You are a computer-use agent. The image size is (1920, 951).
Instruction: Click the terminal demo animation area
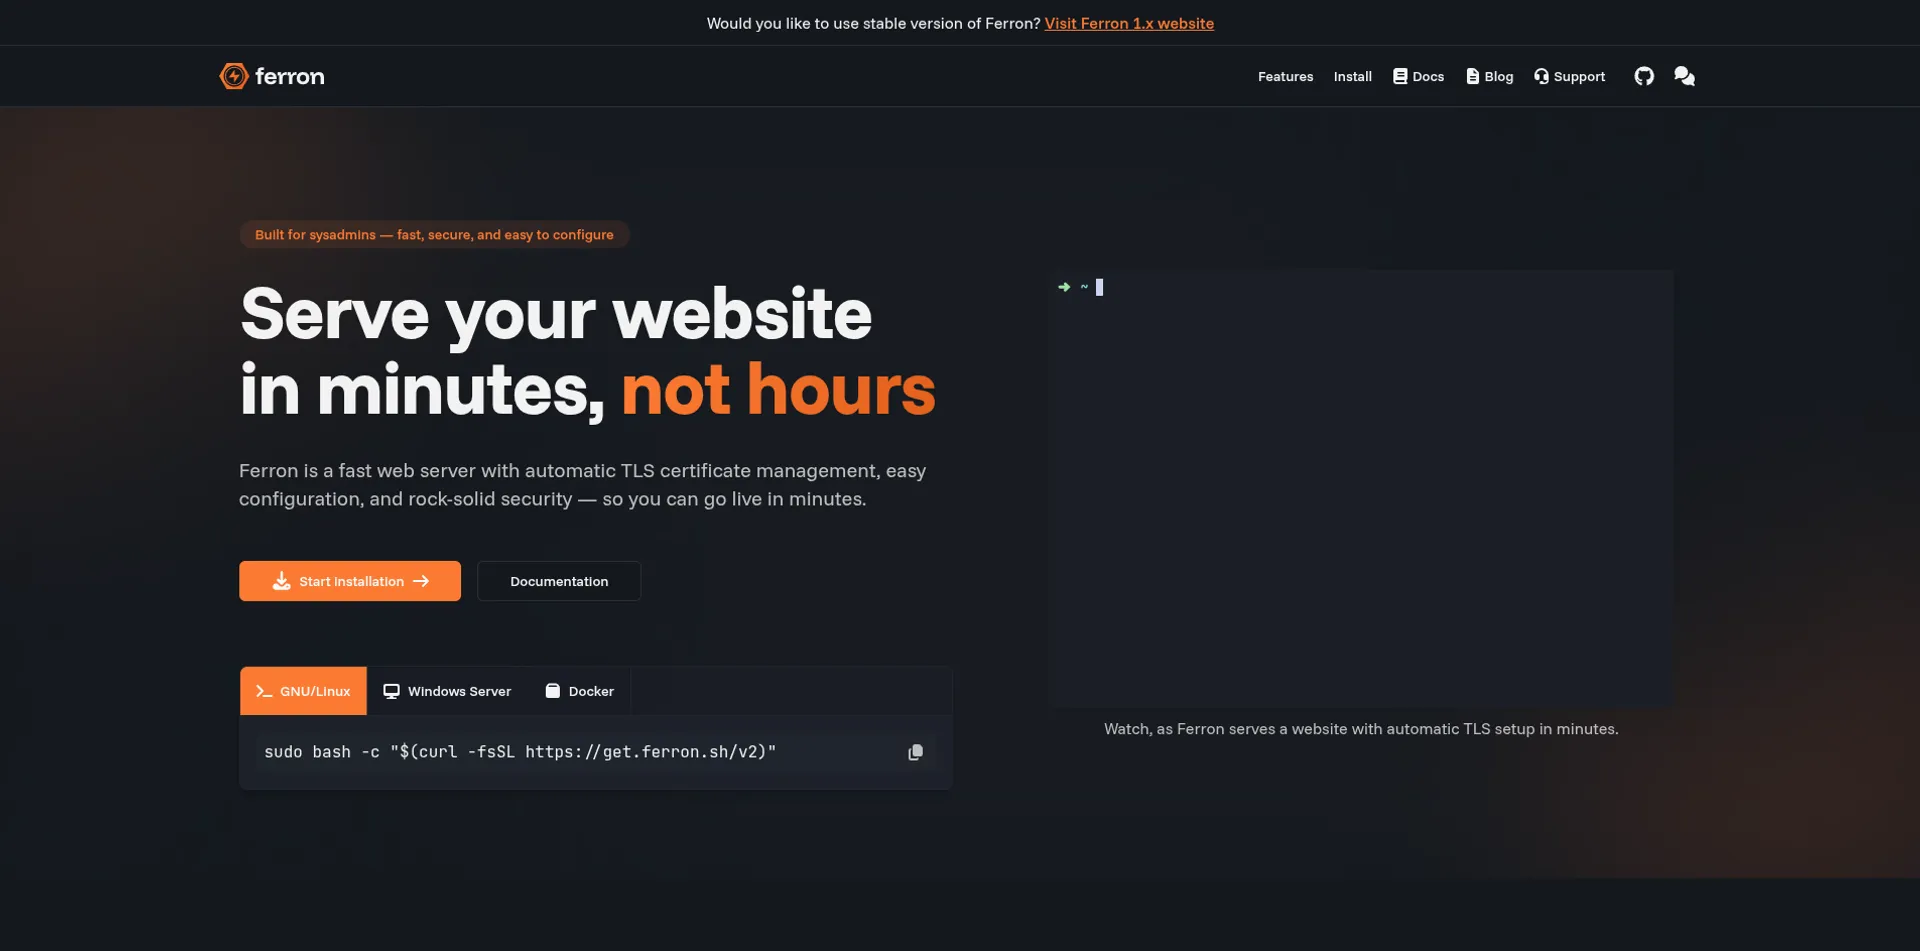tap(1361, 488)
